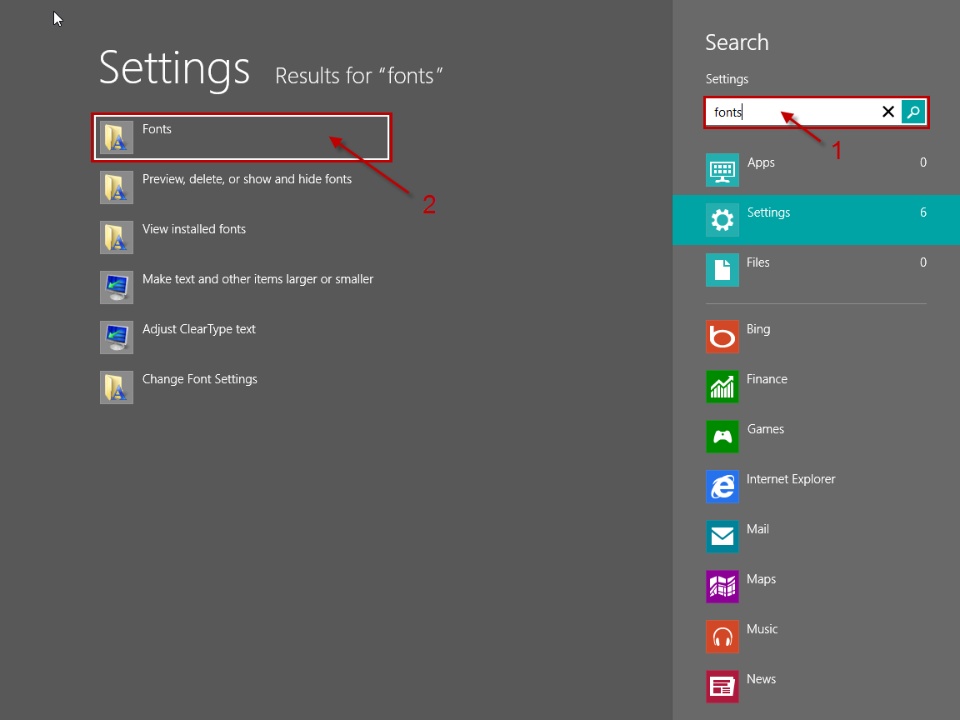Open the Finance chart icon

tap(722, 387)
